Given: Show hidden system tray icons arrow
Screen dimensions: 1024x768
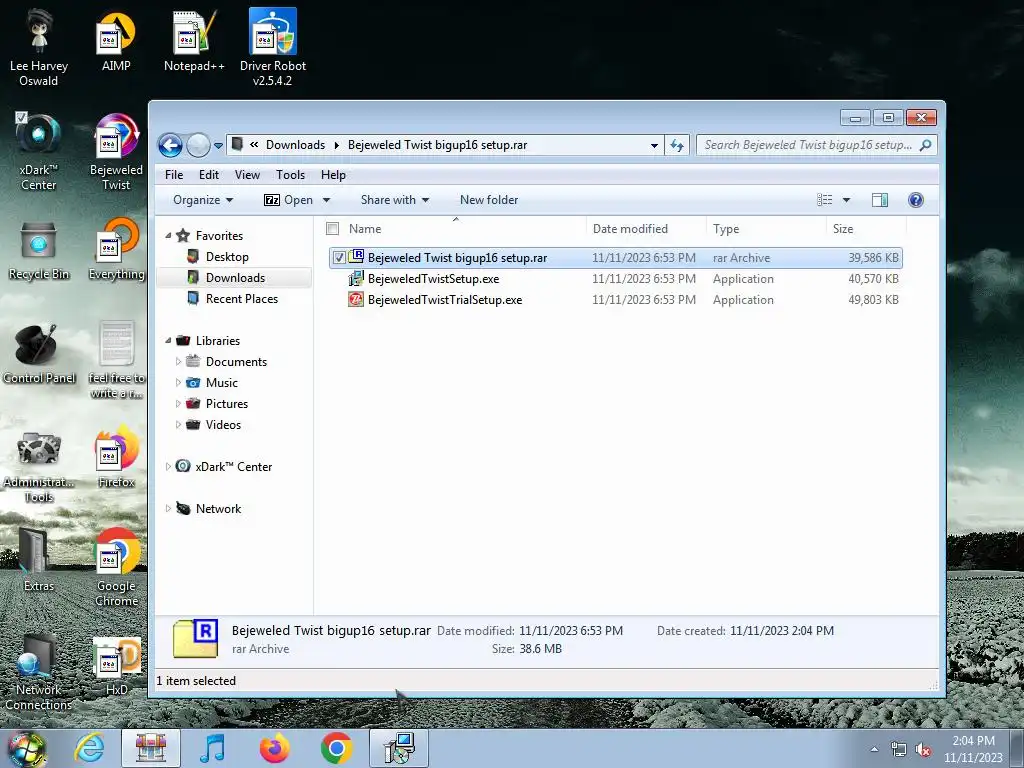Looking at the screenshot, I should tap(874, 750).
